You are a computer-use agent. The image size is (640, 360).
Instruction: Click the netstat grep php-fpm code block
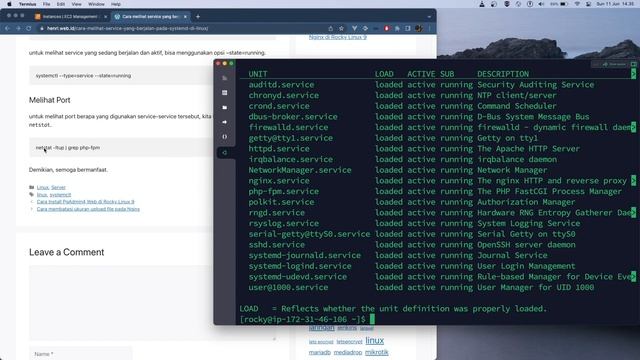121,148
